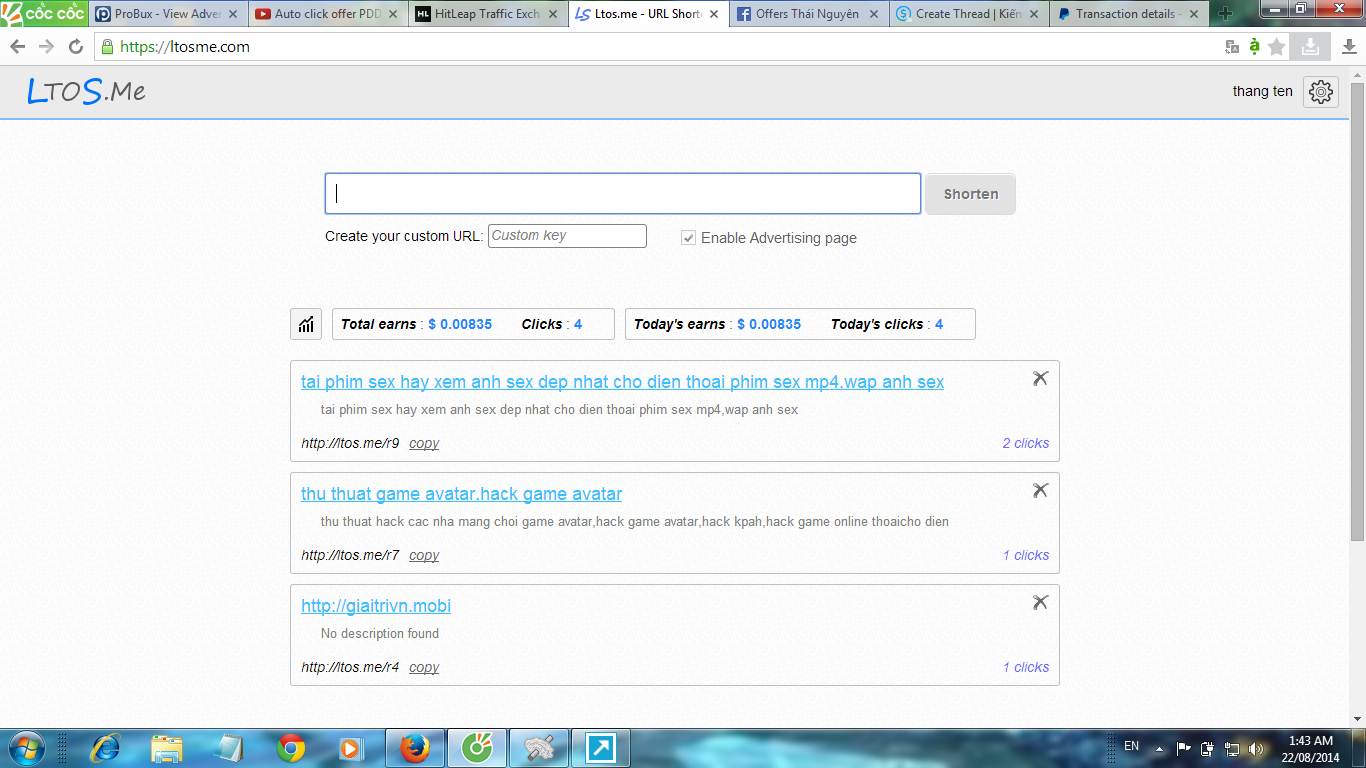Close the ProBux tab
Screen dimensions: 1366x768
pyautogui.click(x=233, y=14)
